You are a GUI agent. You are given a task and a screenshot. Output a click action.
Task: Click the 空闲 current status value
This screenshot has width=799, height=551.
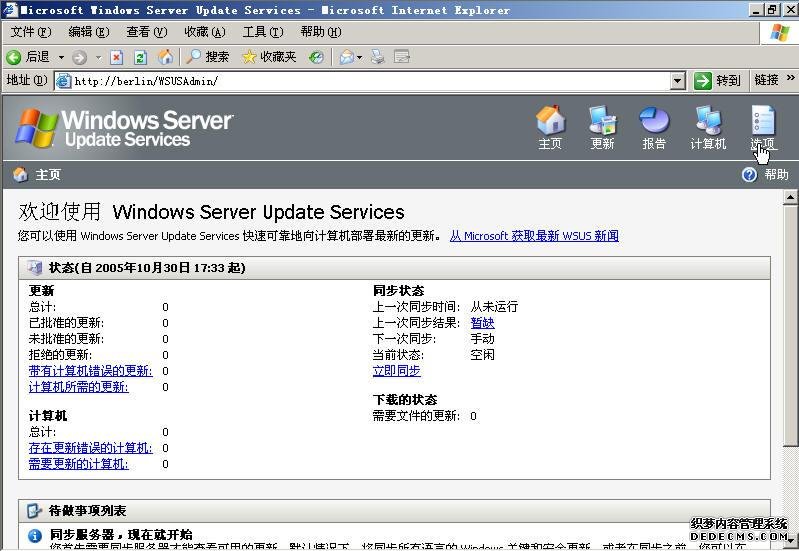pyautogui.click(x=483, y=355)
